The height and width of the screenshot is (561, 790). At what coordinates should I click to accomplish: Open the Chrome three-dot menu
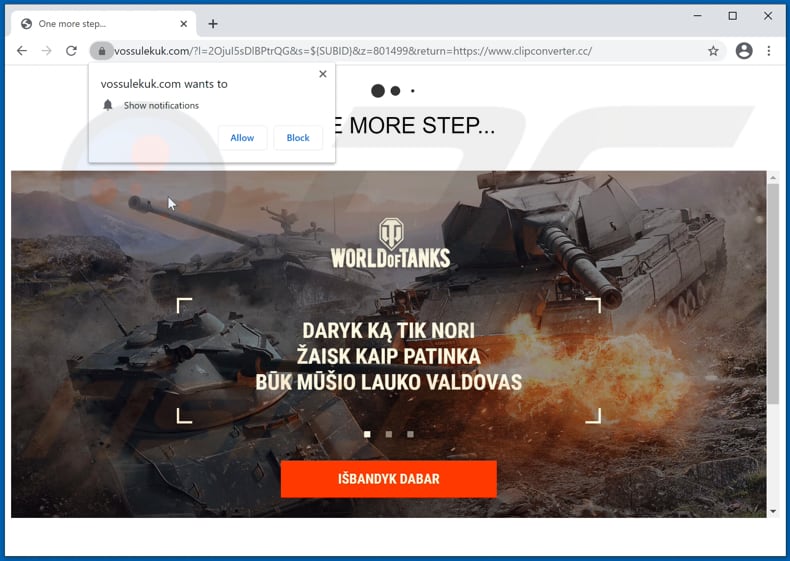(x=769, y=51)
